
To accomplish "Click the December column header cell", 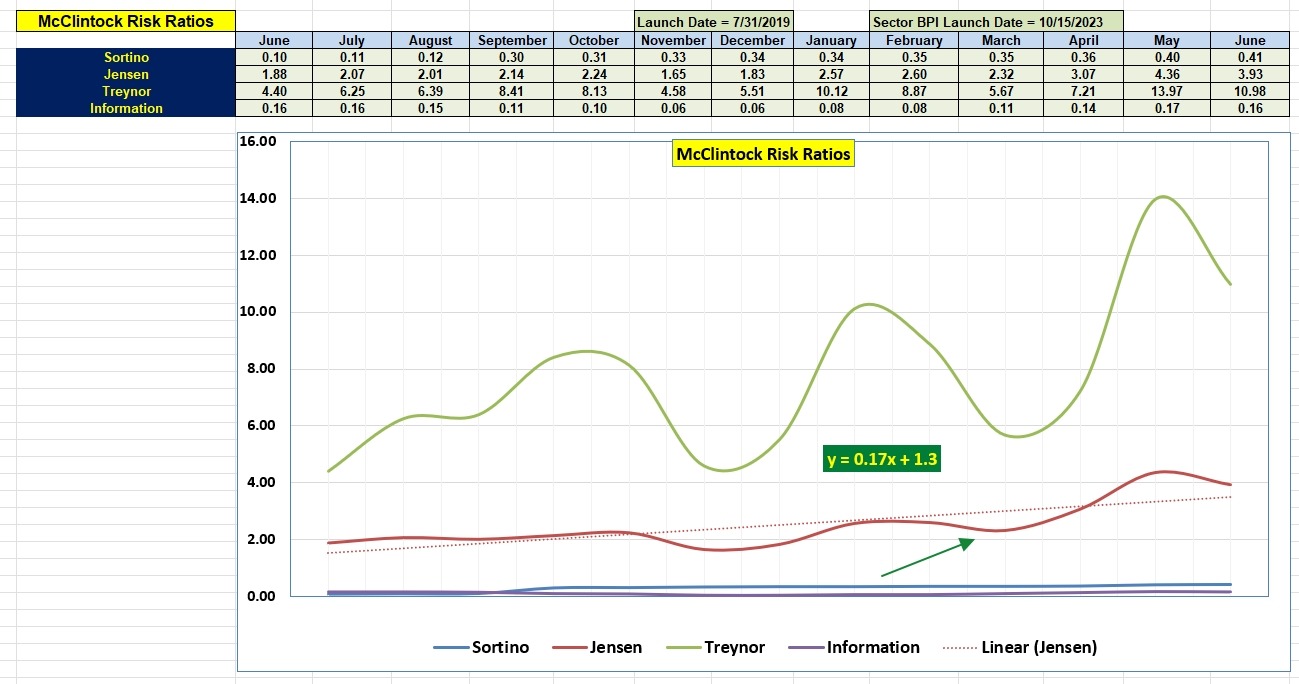I will coord(752,41).
